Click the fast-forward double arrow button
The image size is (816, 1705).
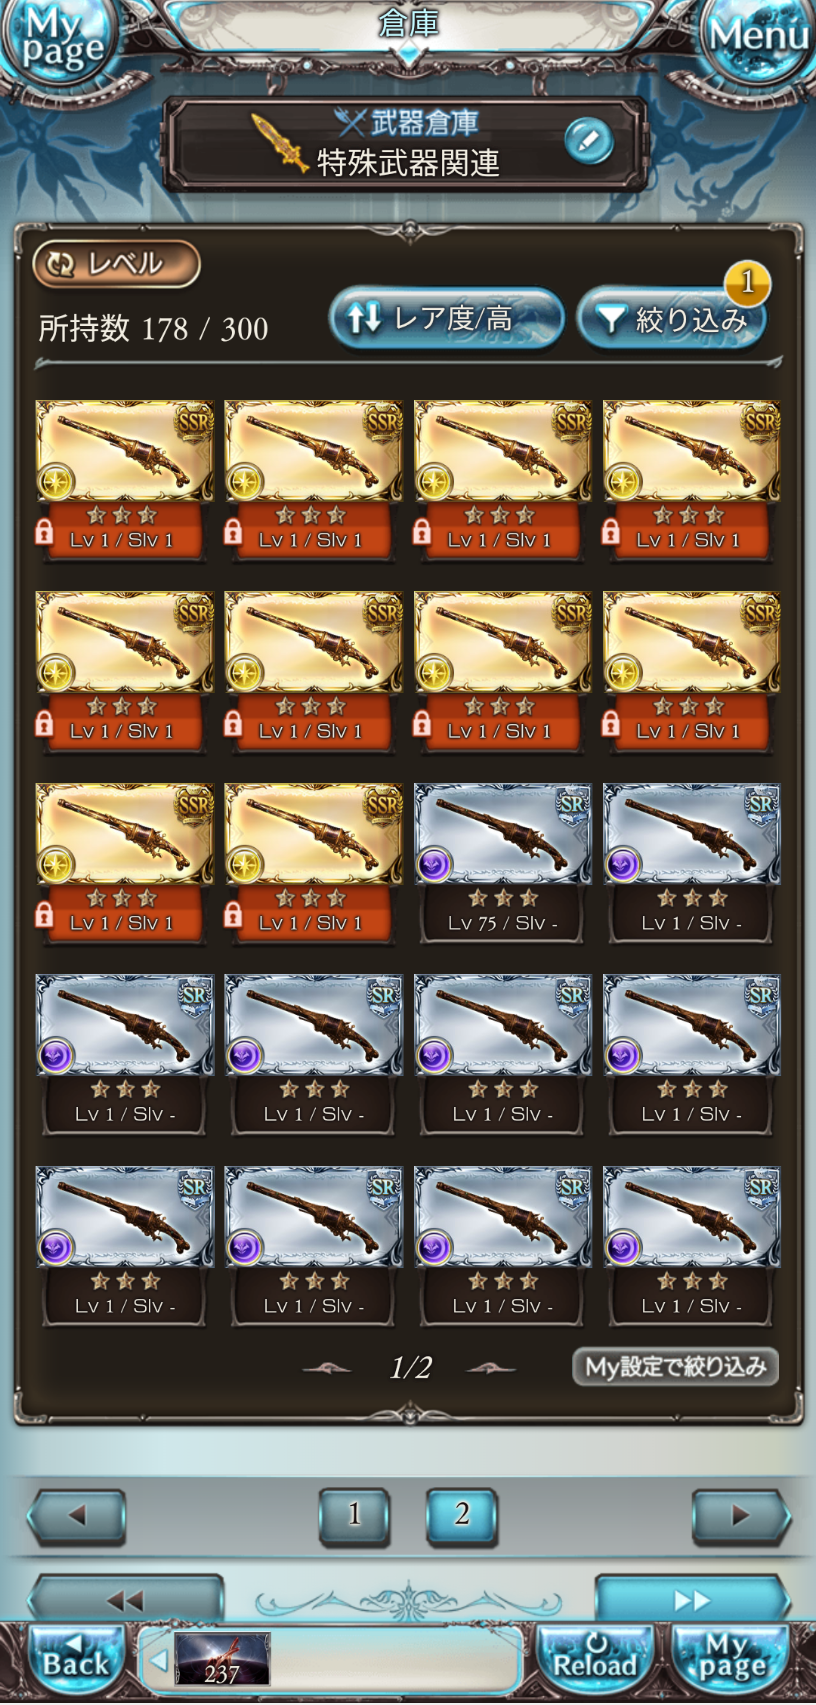click(691, 1600)
